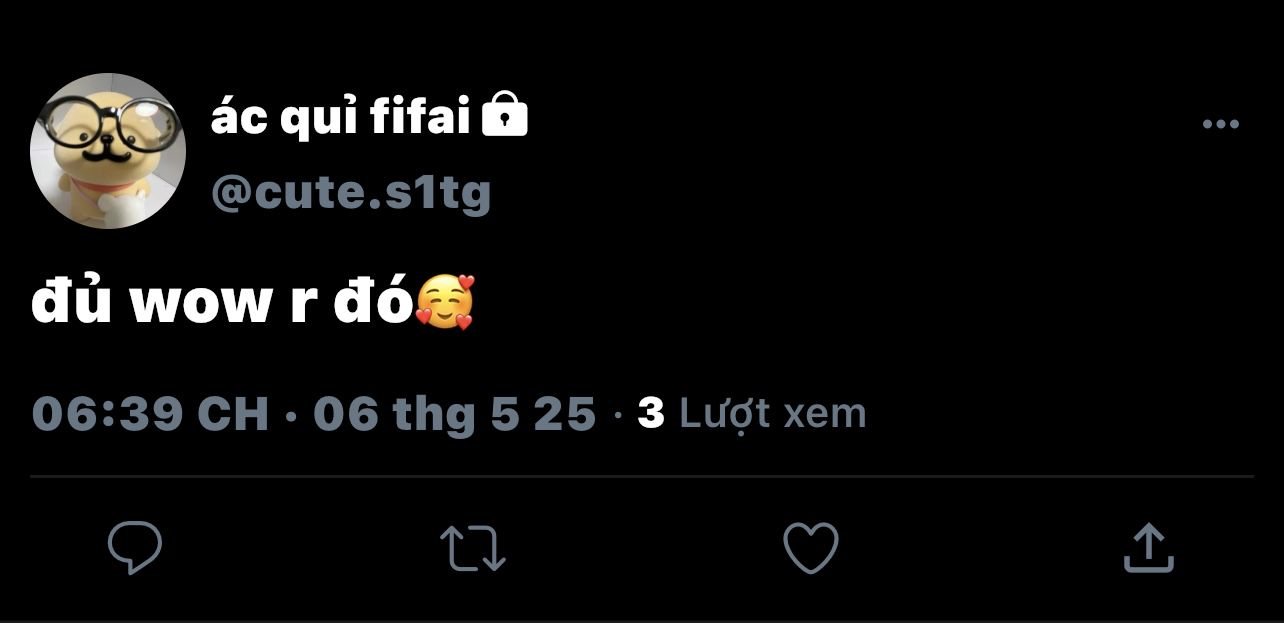Click the word wow in the tweet
Image resolution: width=1284 pixels, height=623 pixels.
coord(200,305)
